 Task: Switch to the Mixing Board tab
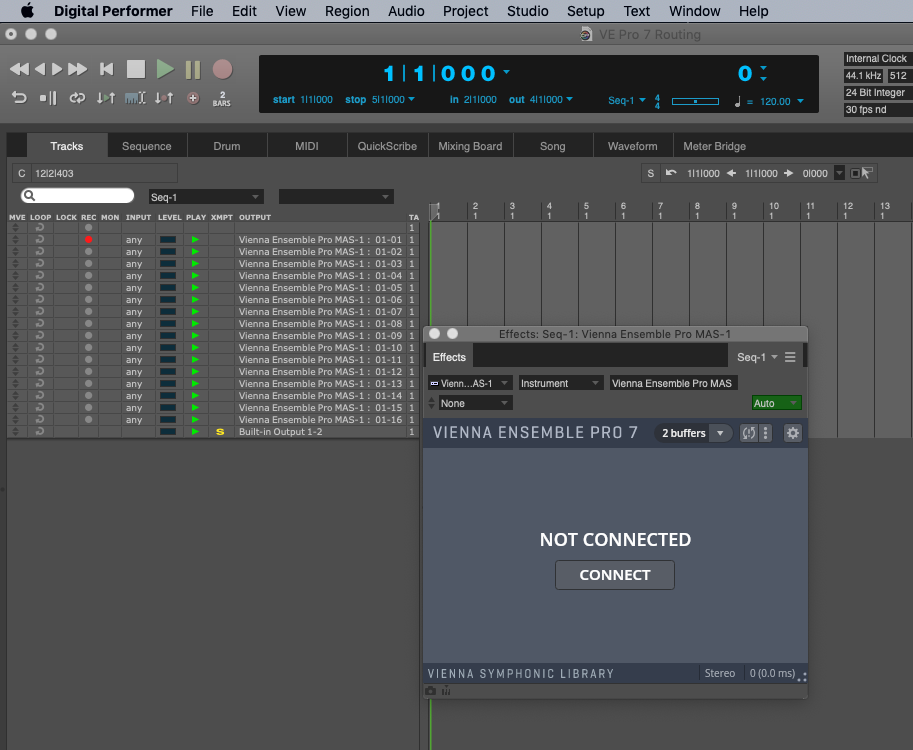point(470,146)
